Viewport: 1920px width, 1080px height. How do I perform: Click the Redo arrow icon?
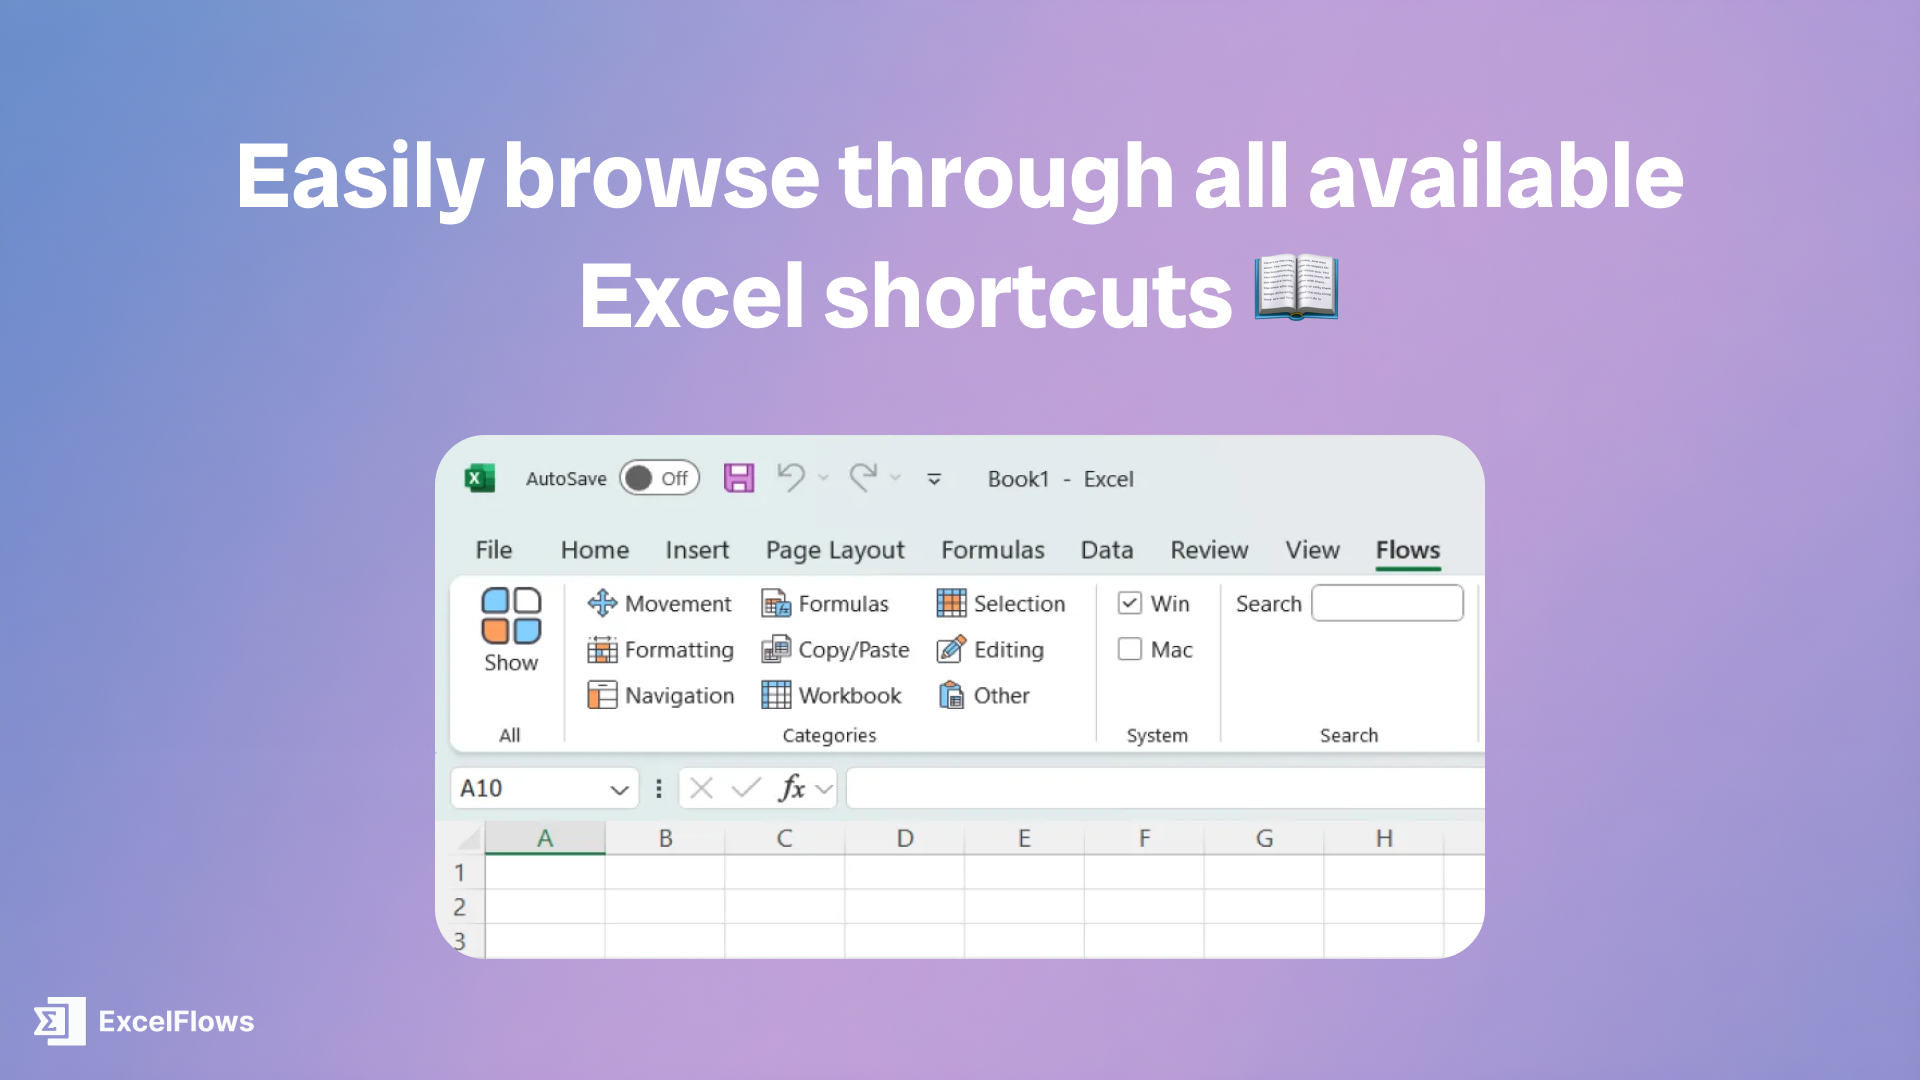pos(863,478)
